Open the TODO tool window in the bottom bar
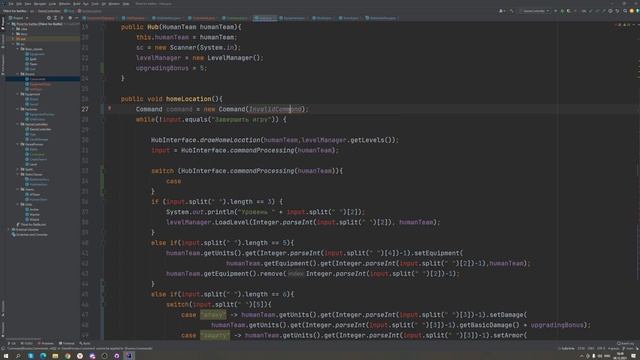 27,343
